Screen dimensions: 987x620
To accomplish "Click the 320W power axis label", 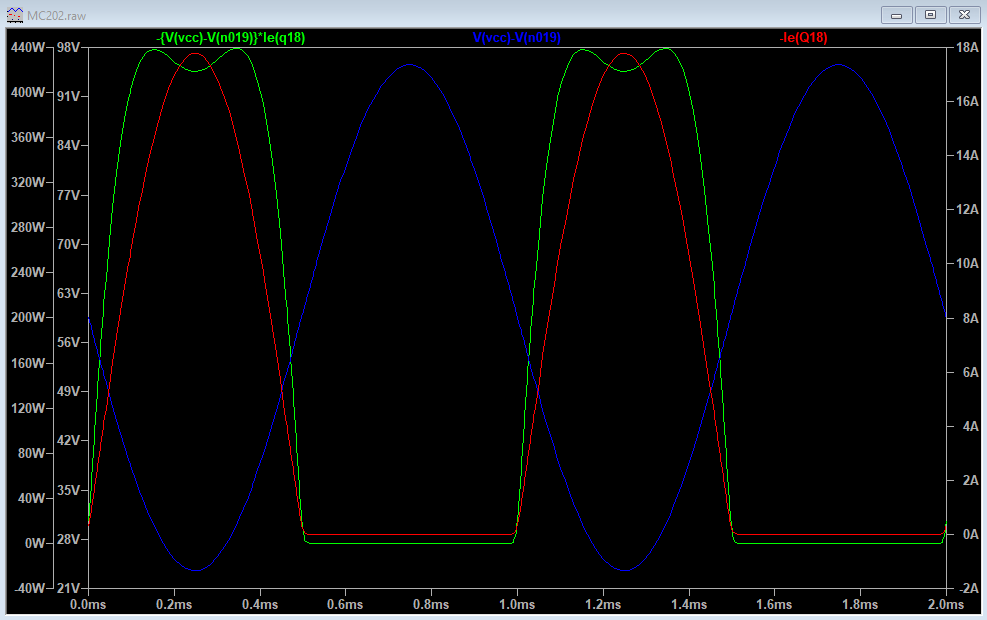I will click(x=28, y=183).
